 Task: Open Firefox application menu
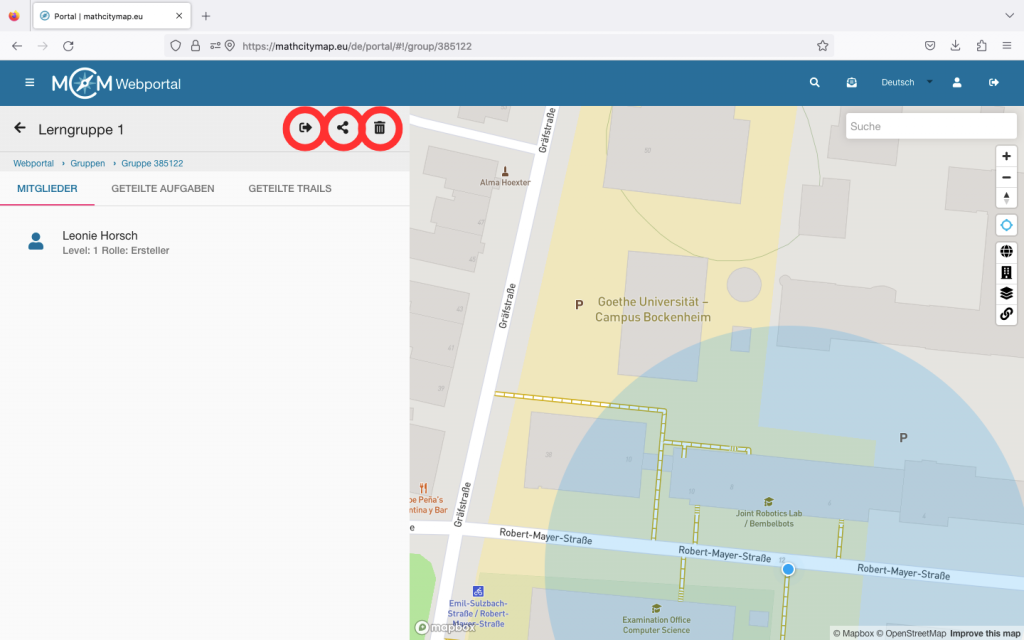1006,46
